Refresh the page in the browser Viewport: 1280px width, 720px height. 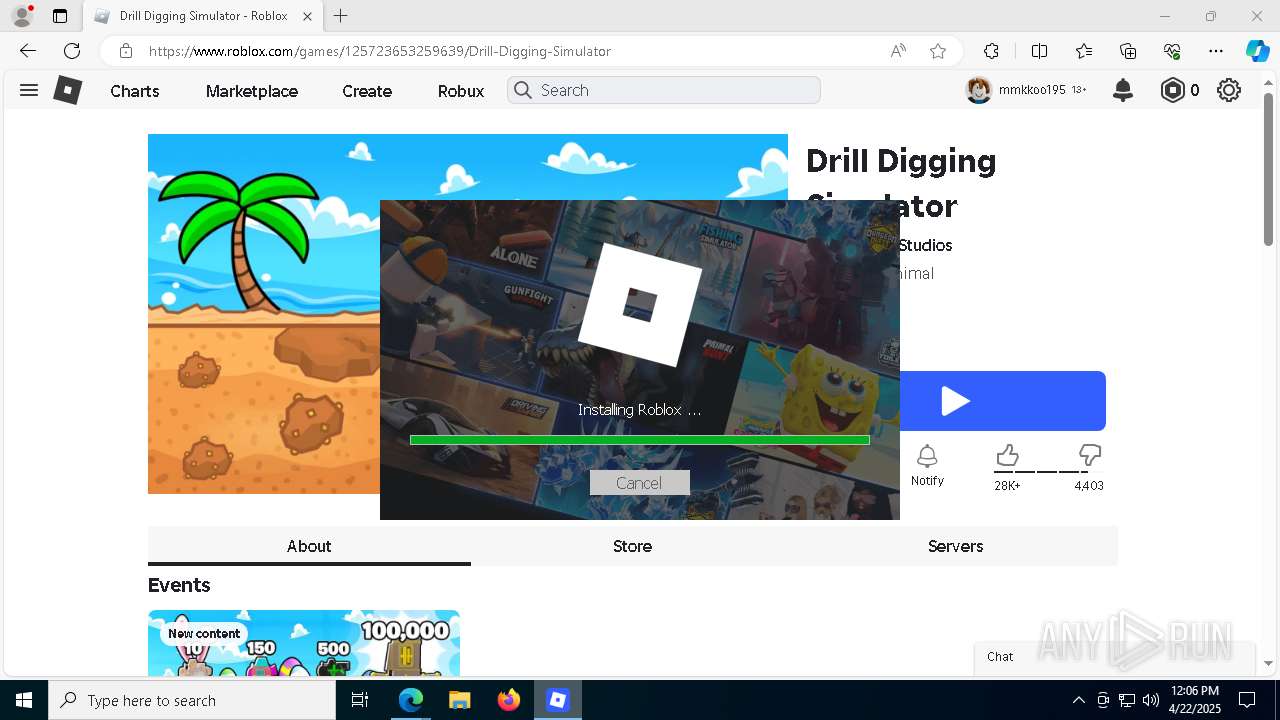pos(72,51)
